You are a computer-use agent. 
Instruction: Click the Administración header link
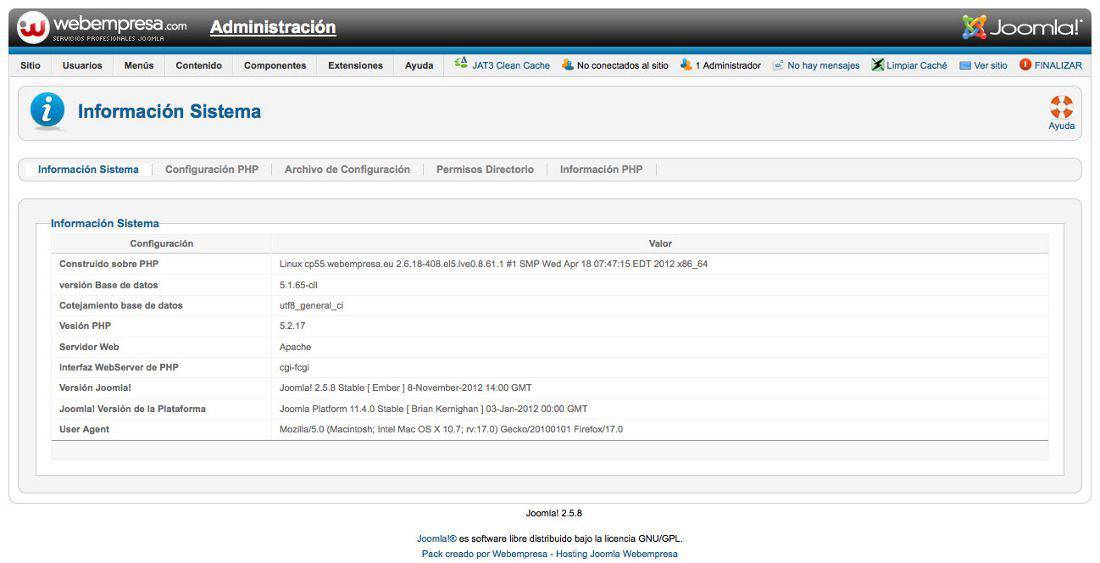click(273, 27)
